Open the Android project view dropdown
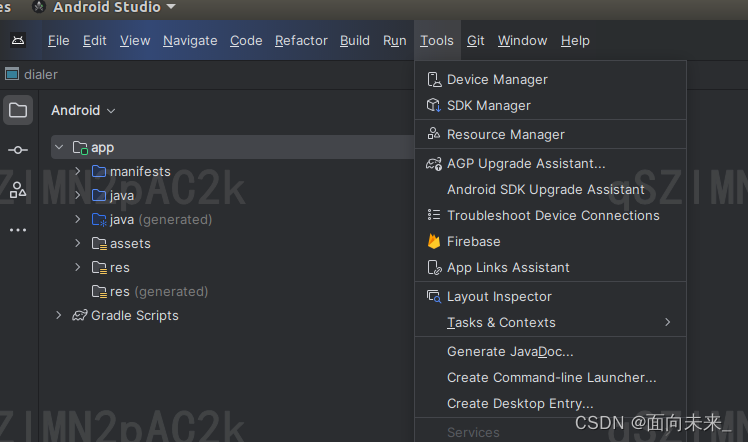The width and height of the screenshot is (748, 442). [x=83, y=111]
